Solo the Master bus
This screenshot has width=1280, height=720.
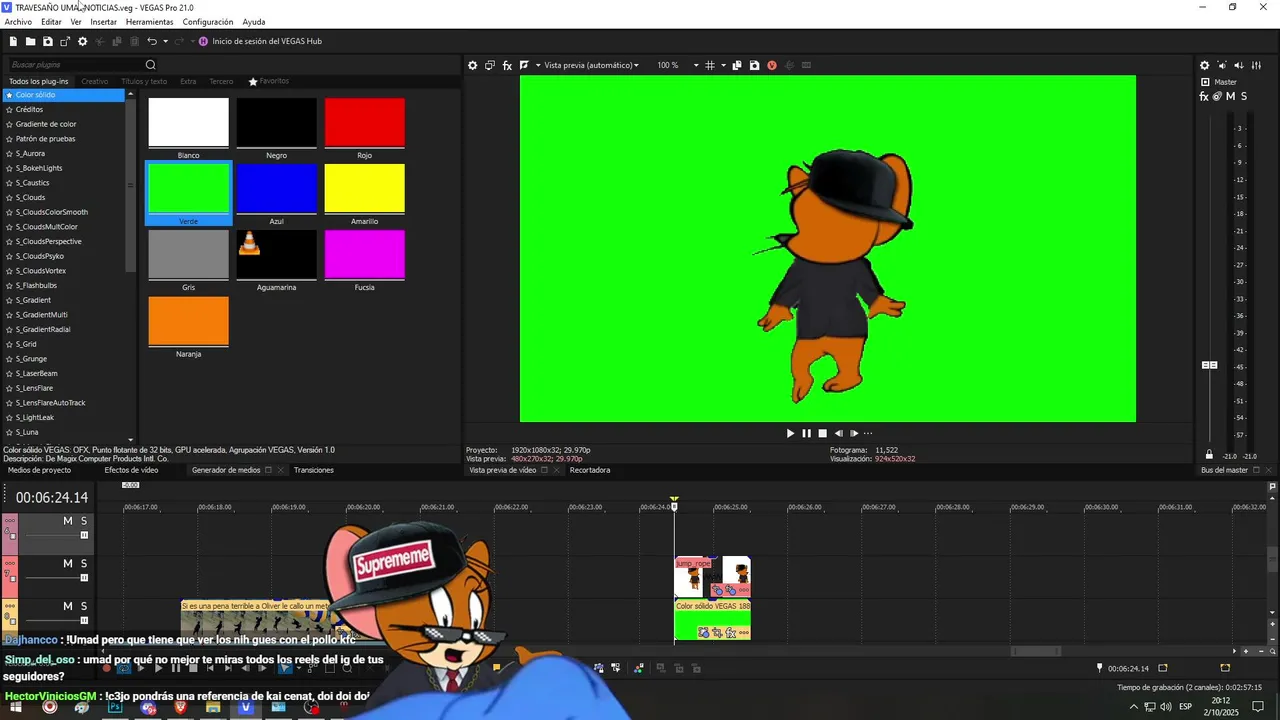(x=1244, y=96)
